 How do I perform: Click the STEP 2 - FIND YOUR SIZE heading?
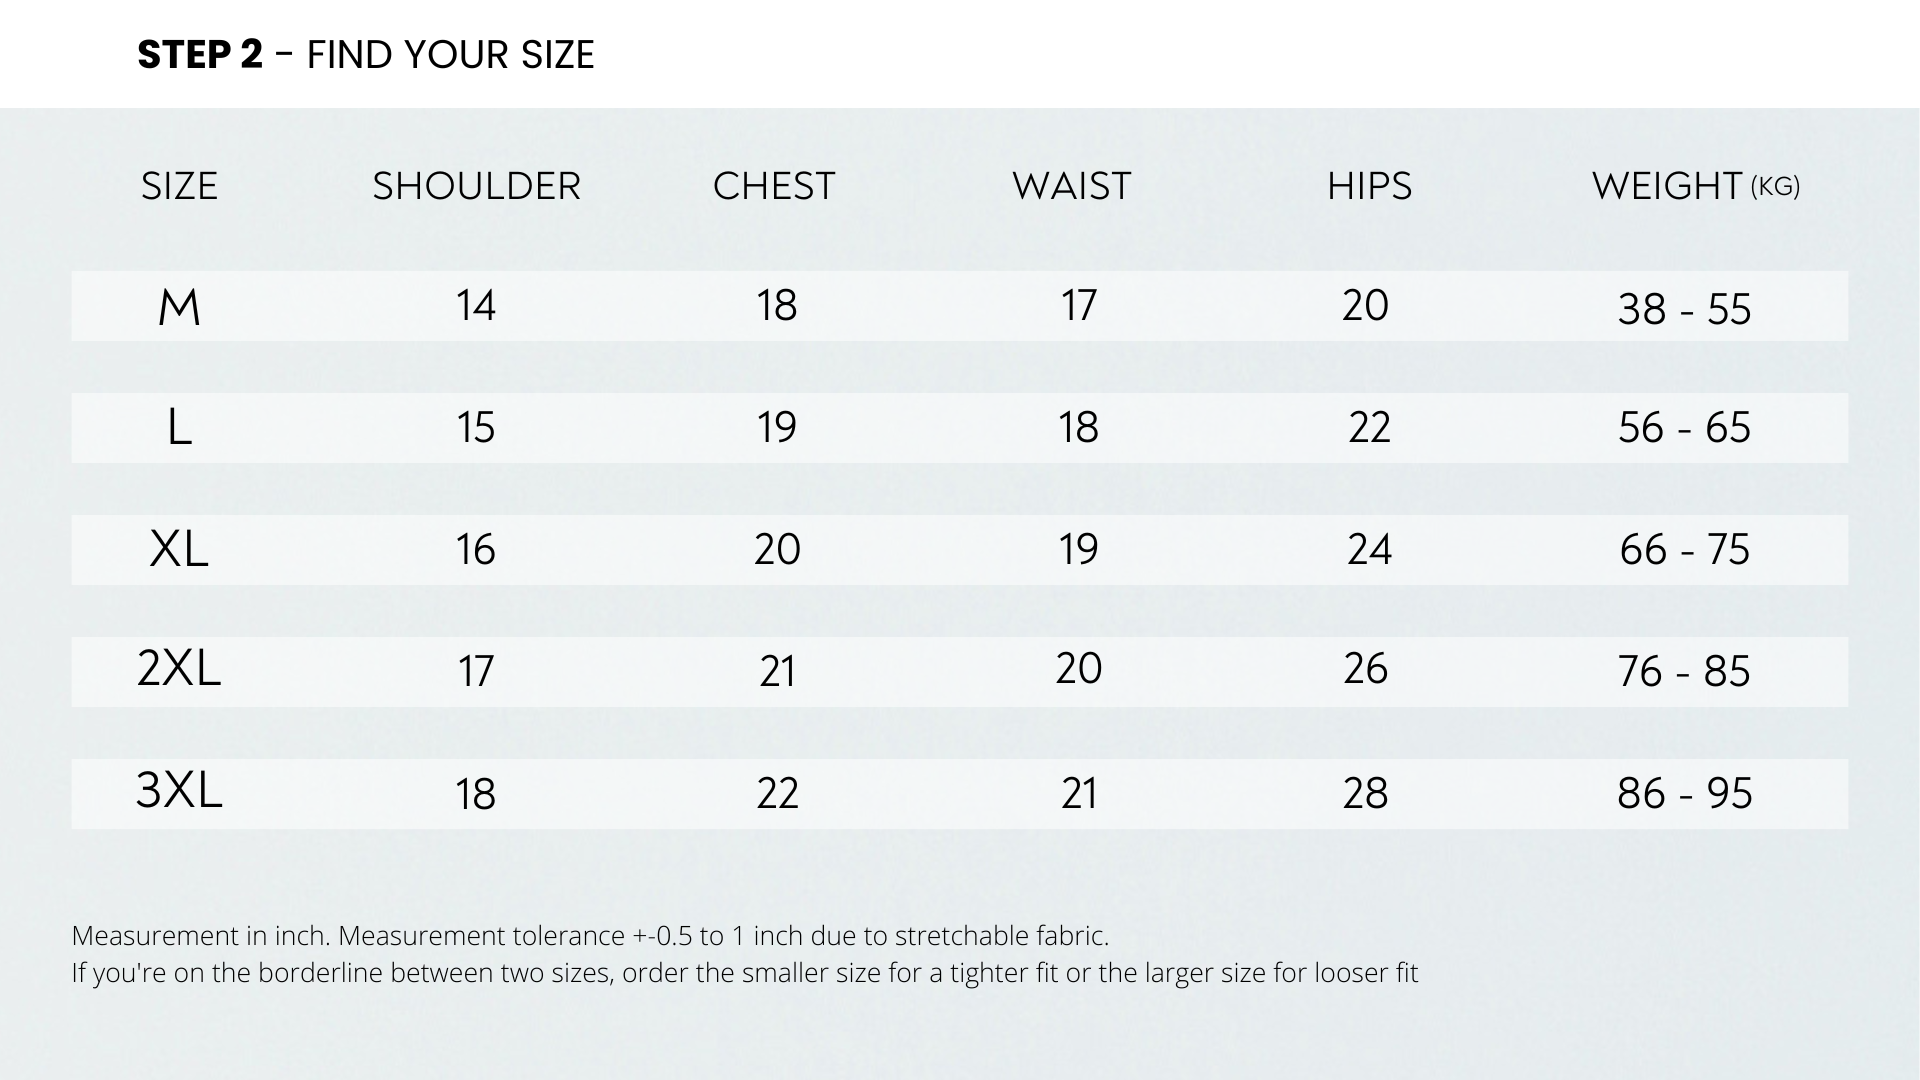tap(366, 55)
